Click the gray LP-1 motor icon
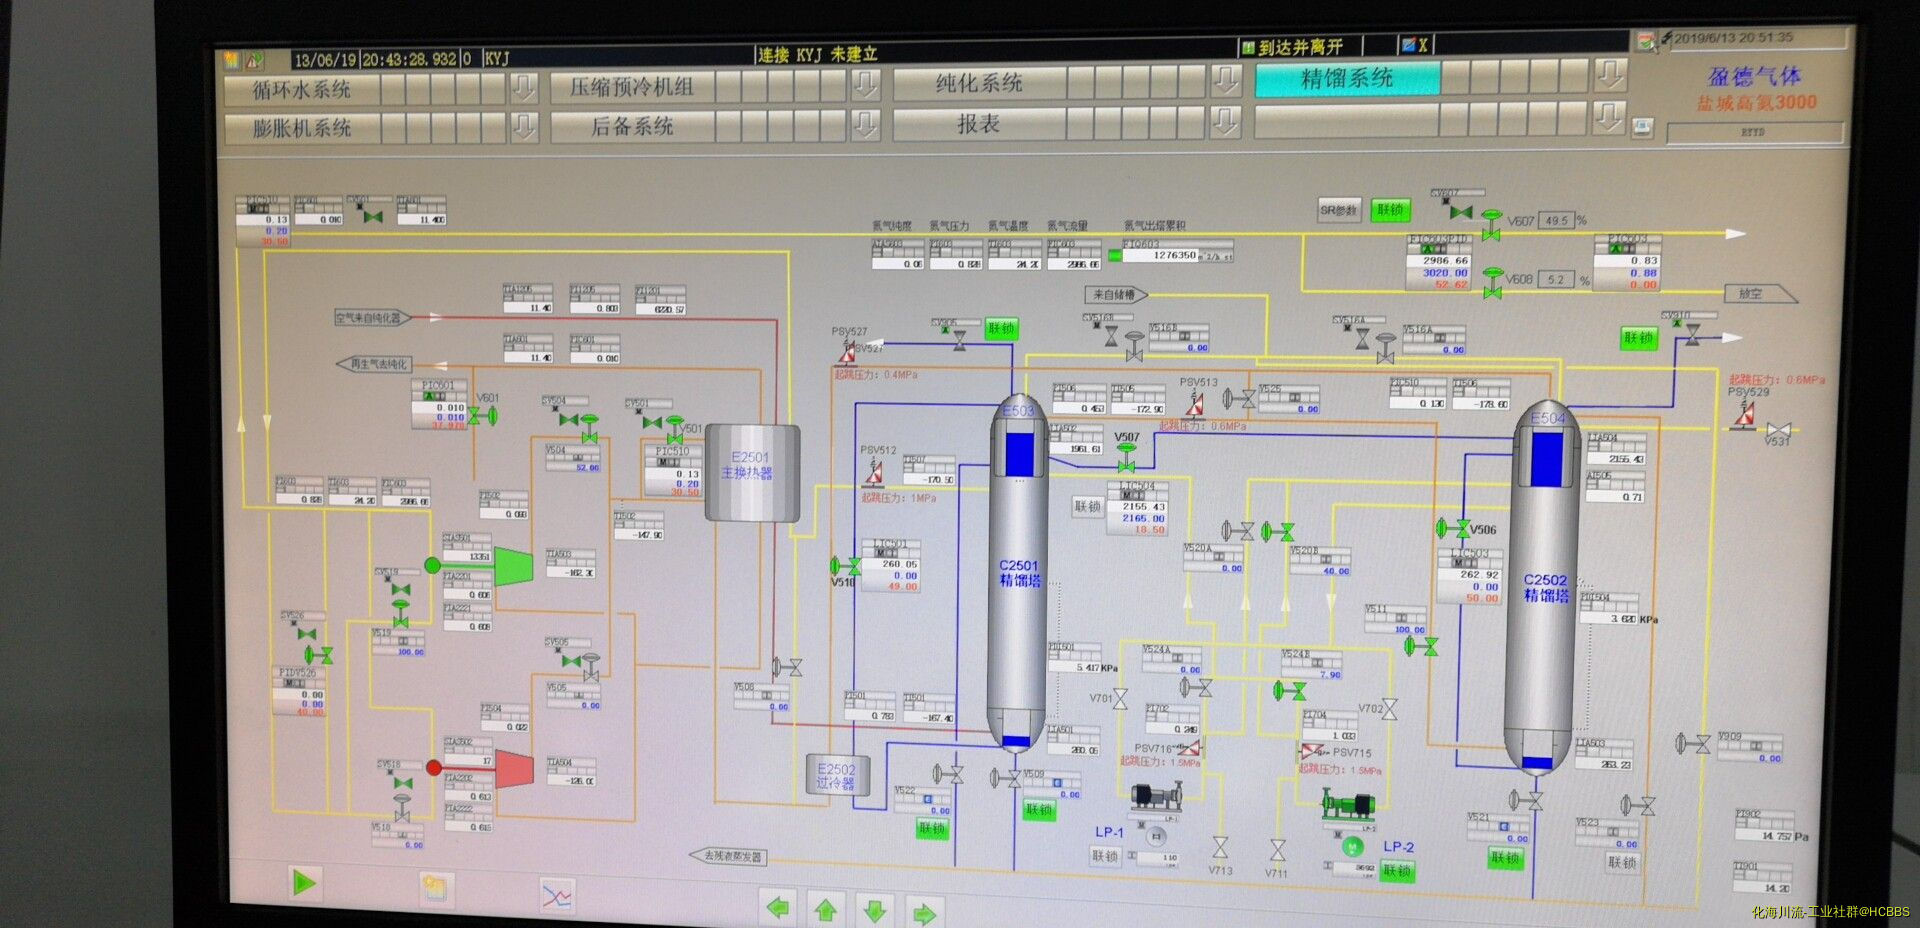The width and height of the screenshot is (1920, 928). pos(1157,835)
